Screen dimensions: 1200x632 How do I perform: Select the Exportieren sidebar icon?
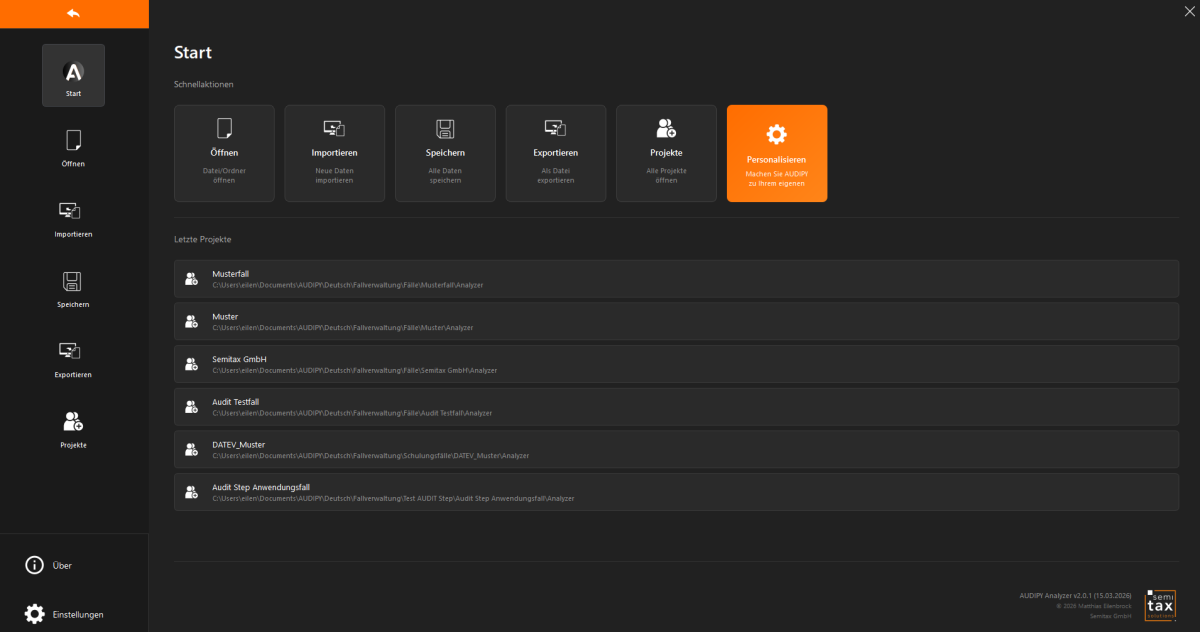(73, 357)
